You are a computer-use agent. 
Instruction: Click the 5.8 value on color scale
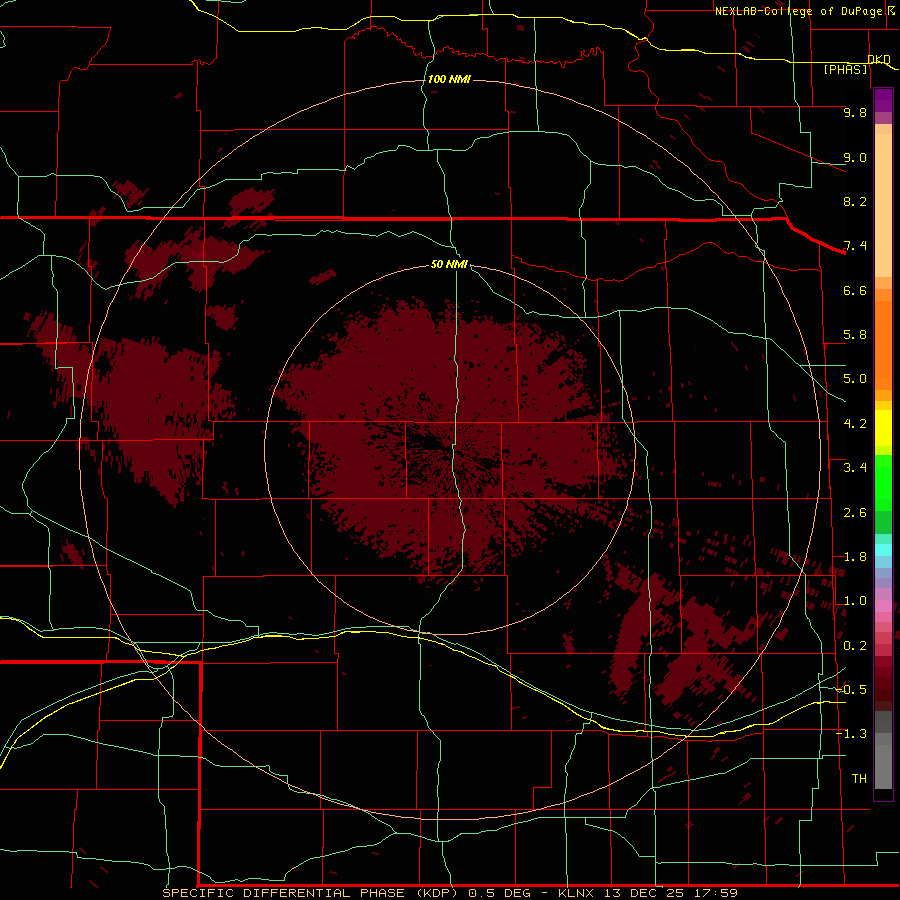(855, 335)
